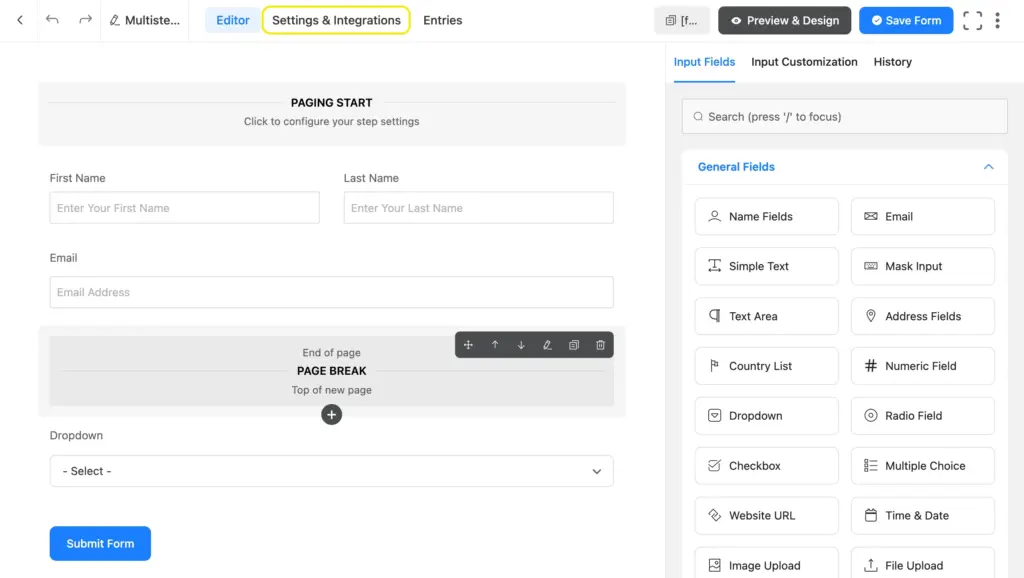Delete the page break with trash icon
The width and height of the screenshot is (1024, 578).
tap(600, 345)
